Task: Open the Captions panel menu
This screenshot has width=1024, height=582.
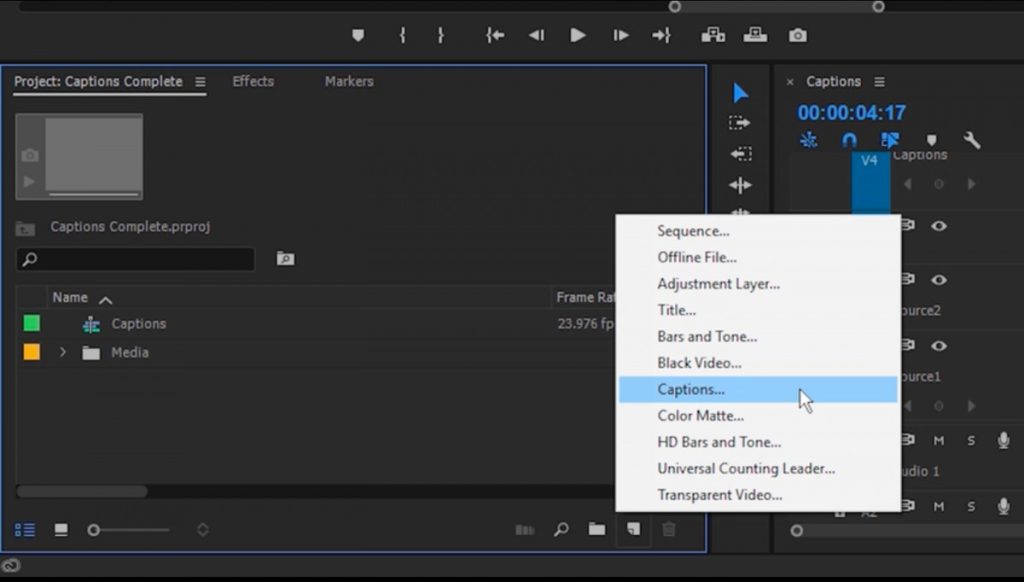Action: (879, 81)
